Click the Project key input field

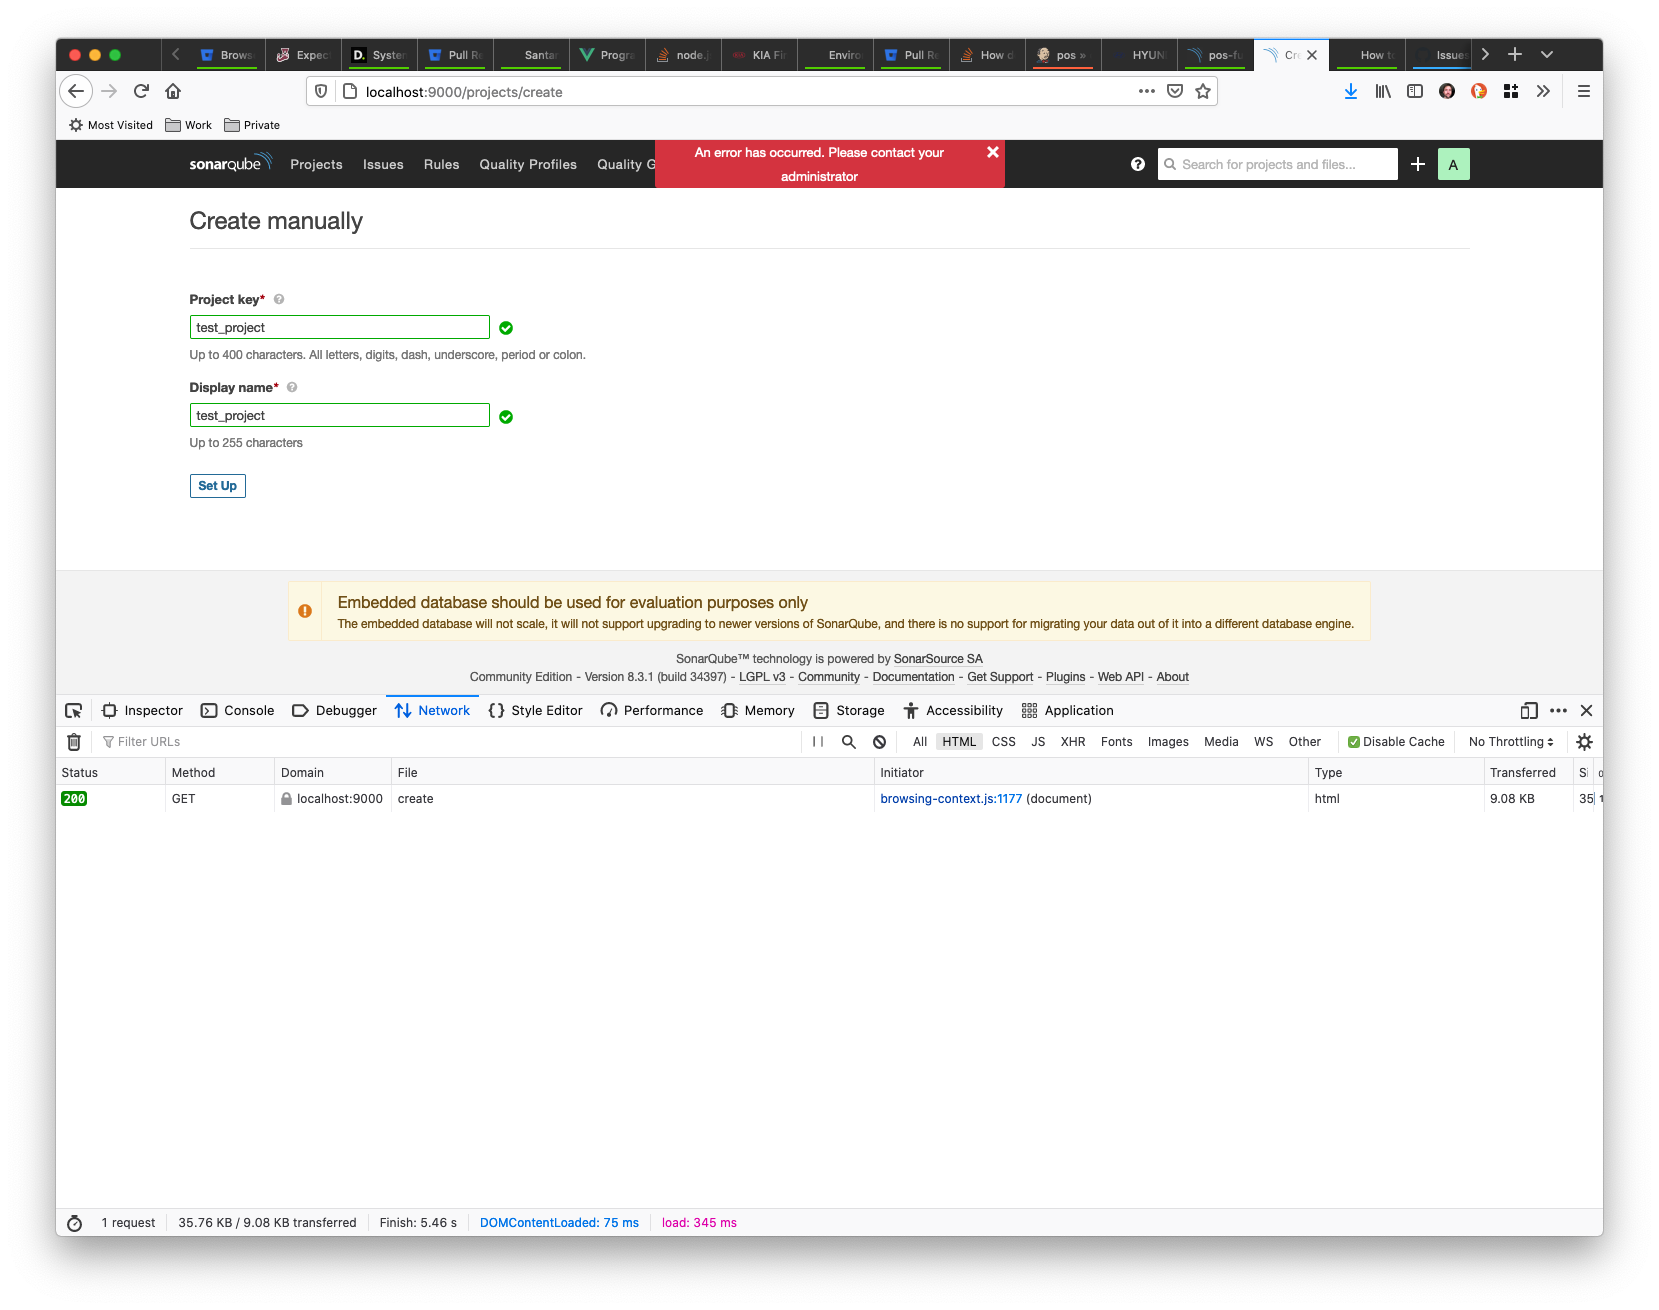click(x=340, y=327)
